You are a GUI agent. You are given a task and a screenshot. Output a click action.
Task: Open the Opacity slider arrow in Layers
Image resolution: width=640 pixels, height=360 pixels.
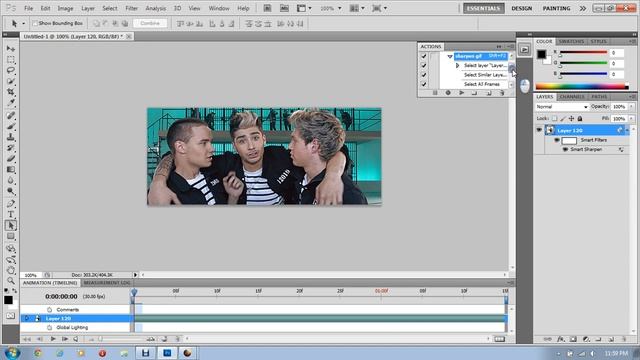click(x=632, y=107)
